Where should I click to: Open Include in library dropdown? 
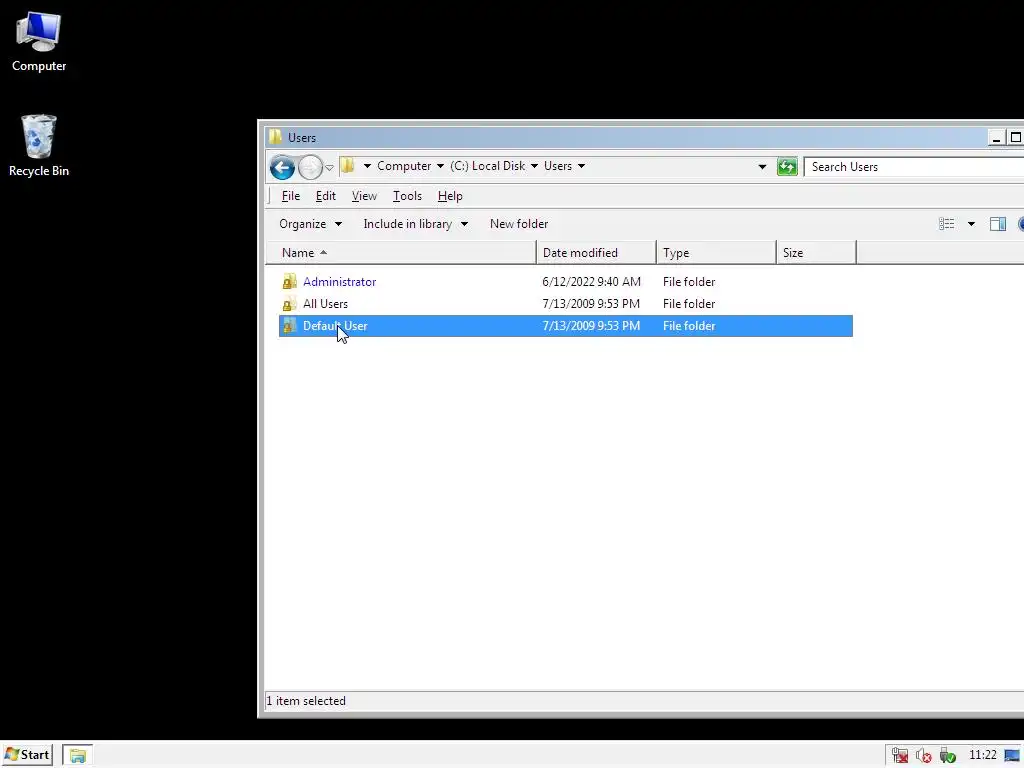click(415, 224)
